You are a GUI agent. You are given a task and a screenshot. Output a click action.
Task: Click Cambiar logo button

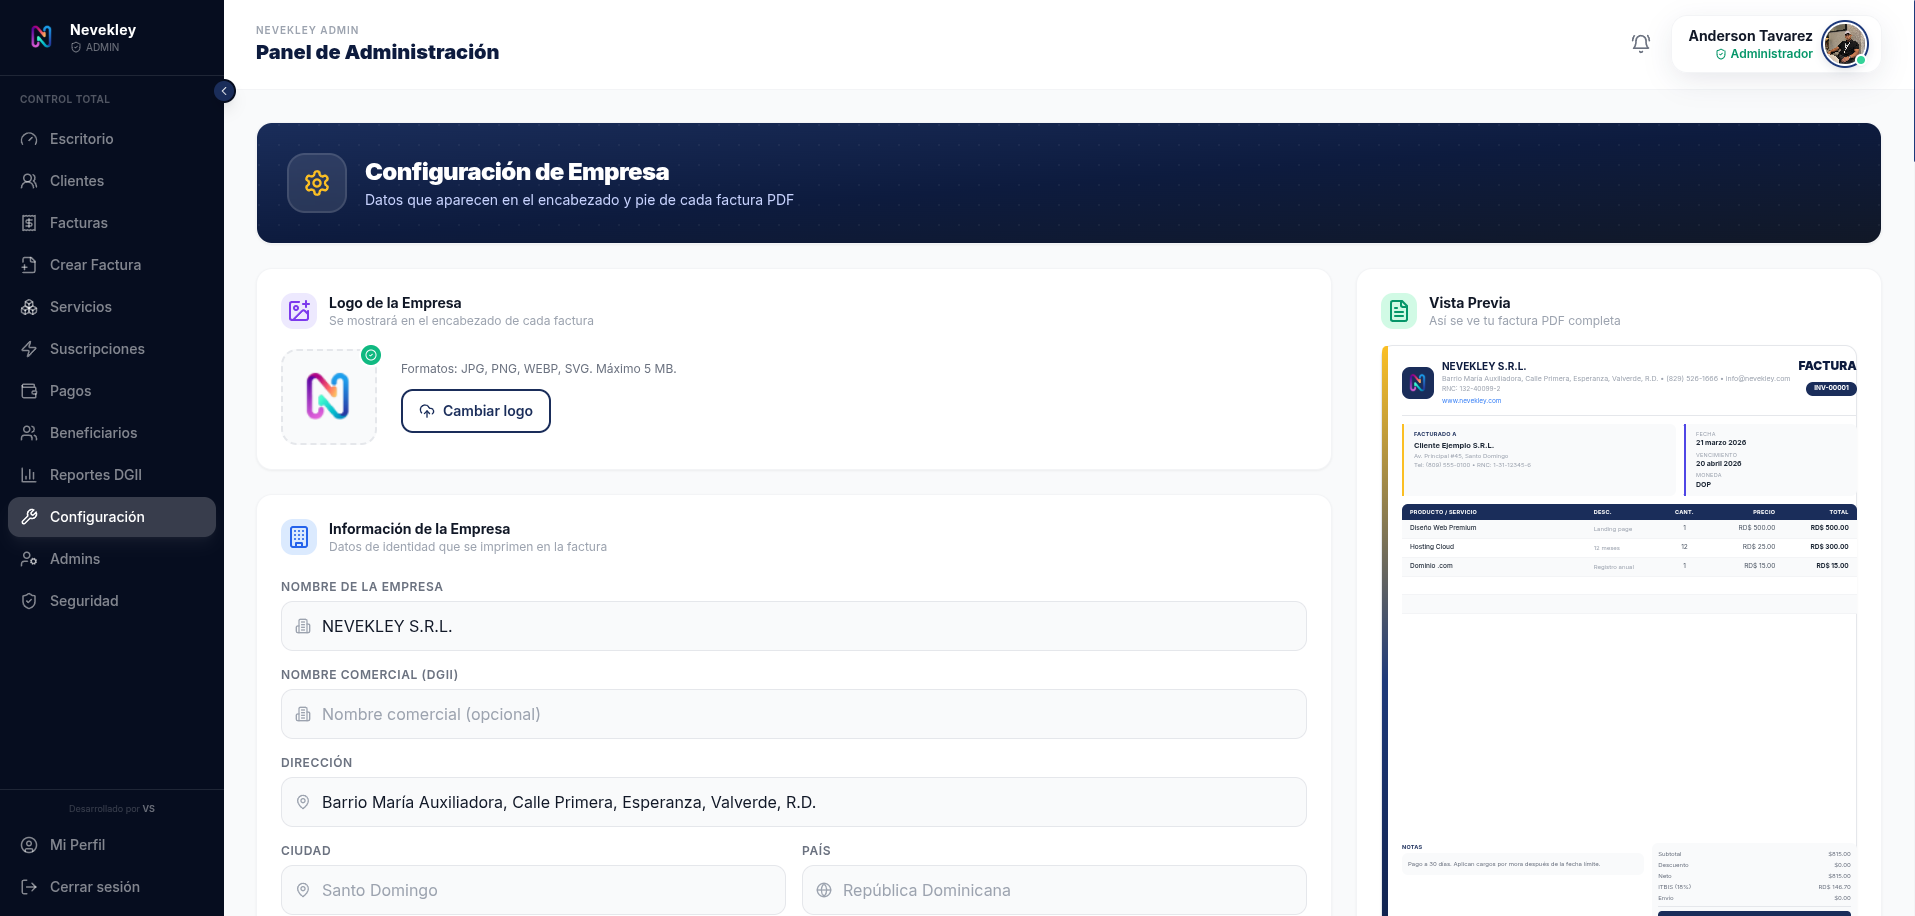tap(476, 411)
